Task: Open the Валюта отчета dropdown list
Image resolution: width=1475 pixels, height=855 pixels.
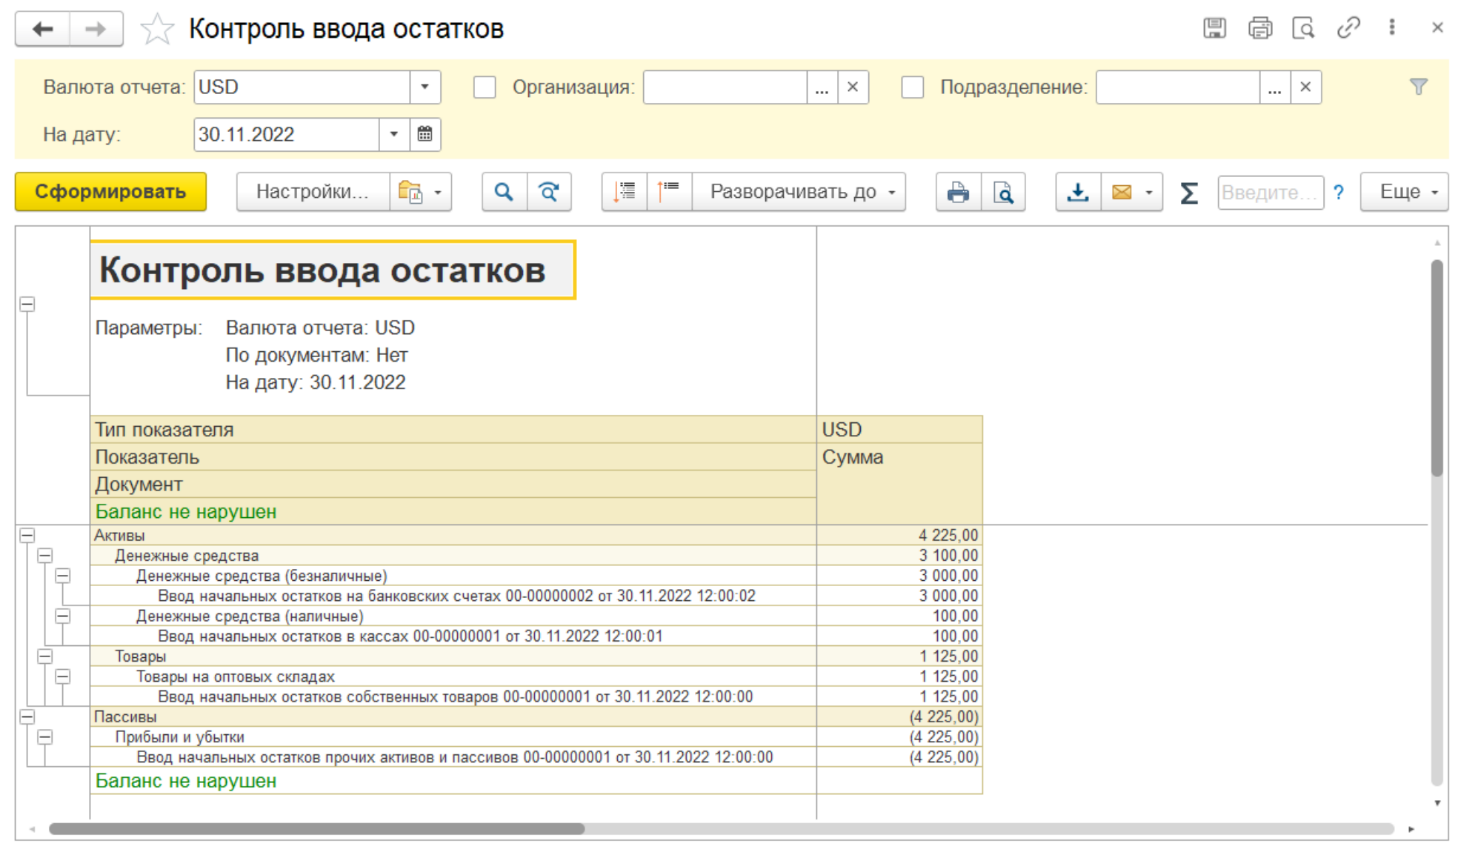Action: [425, 87]
